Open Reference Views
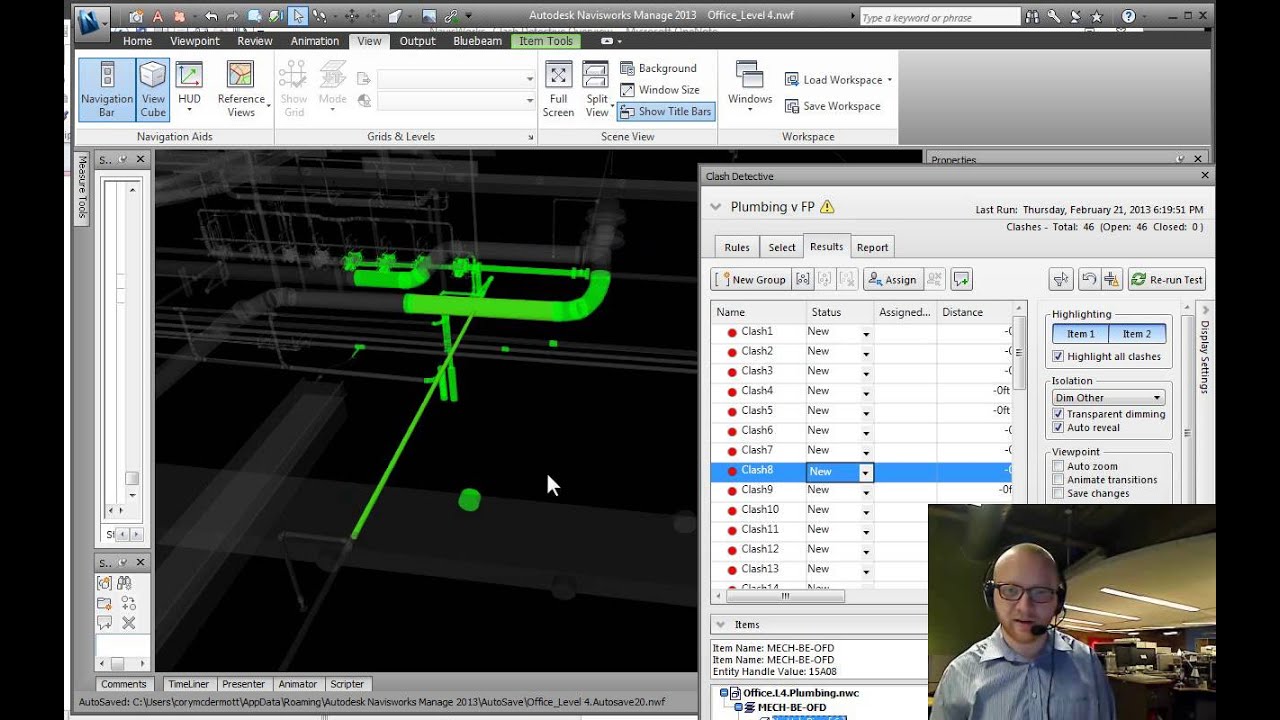Viewport: 1280px width, 720px height. pos(241,90)
